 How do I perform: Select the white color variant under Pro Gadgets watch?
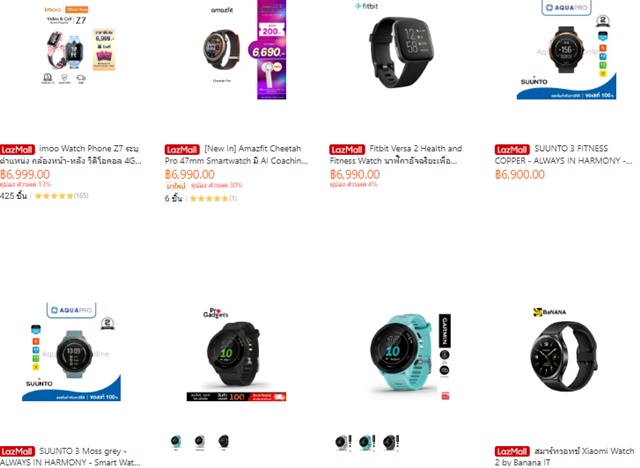(200, 442)
